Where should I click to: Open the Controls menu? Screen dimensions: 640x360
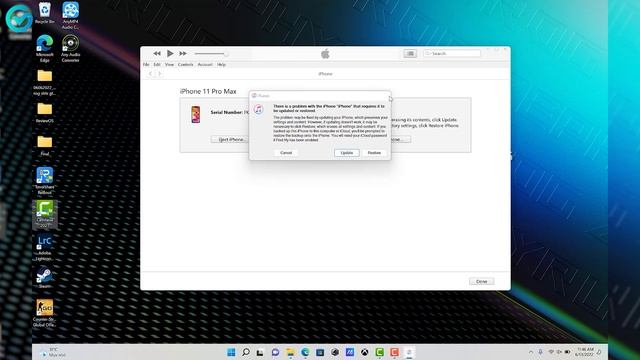[186, 64]
